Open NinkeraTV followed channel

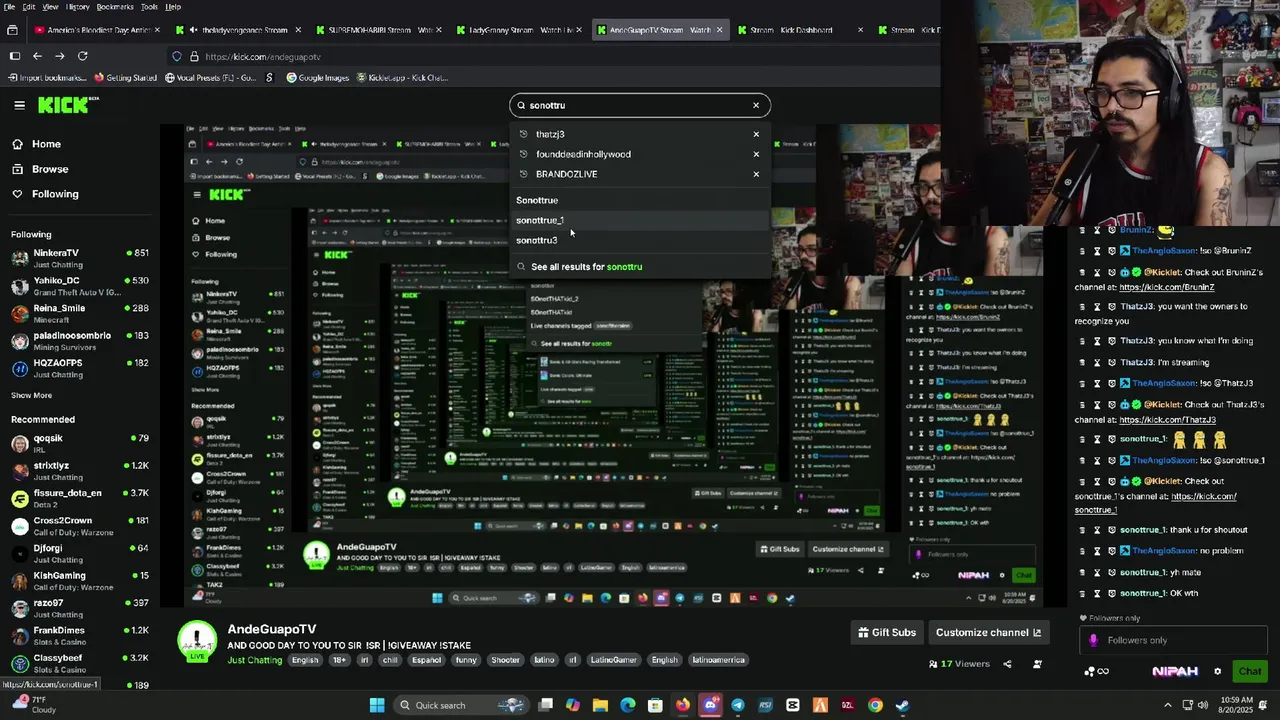(80, 257)
